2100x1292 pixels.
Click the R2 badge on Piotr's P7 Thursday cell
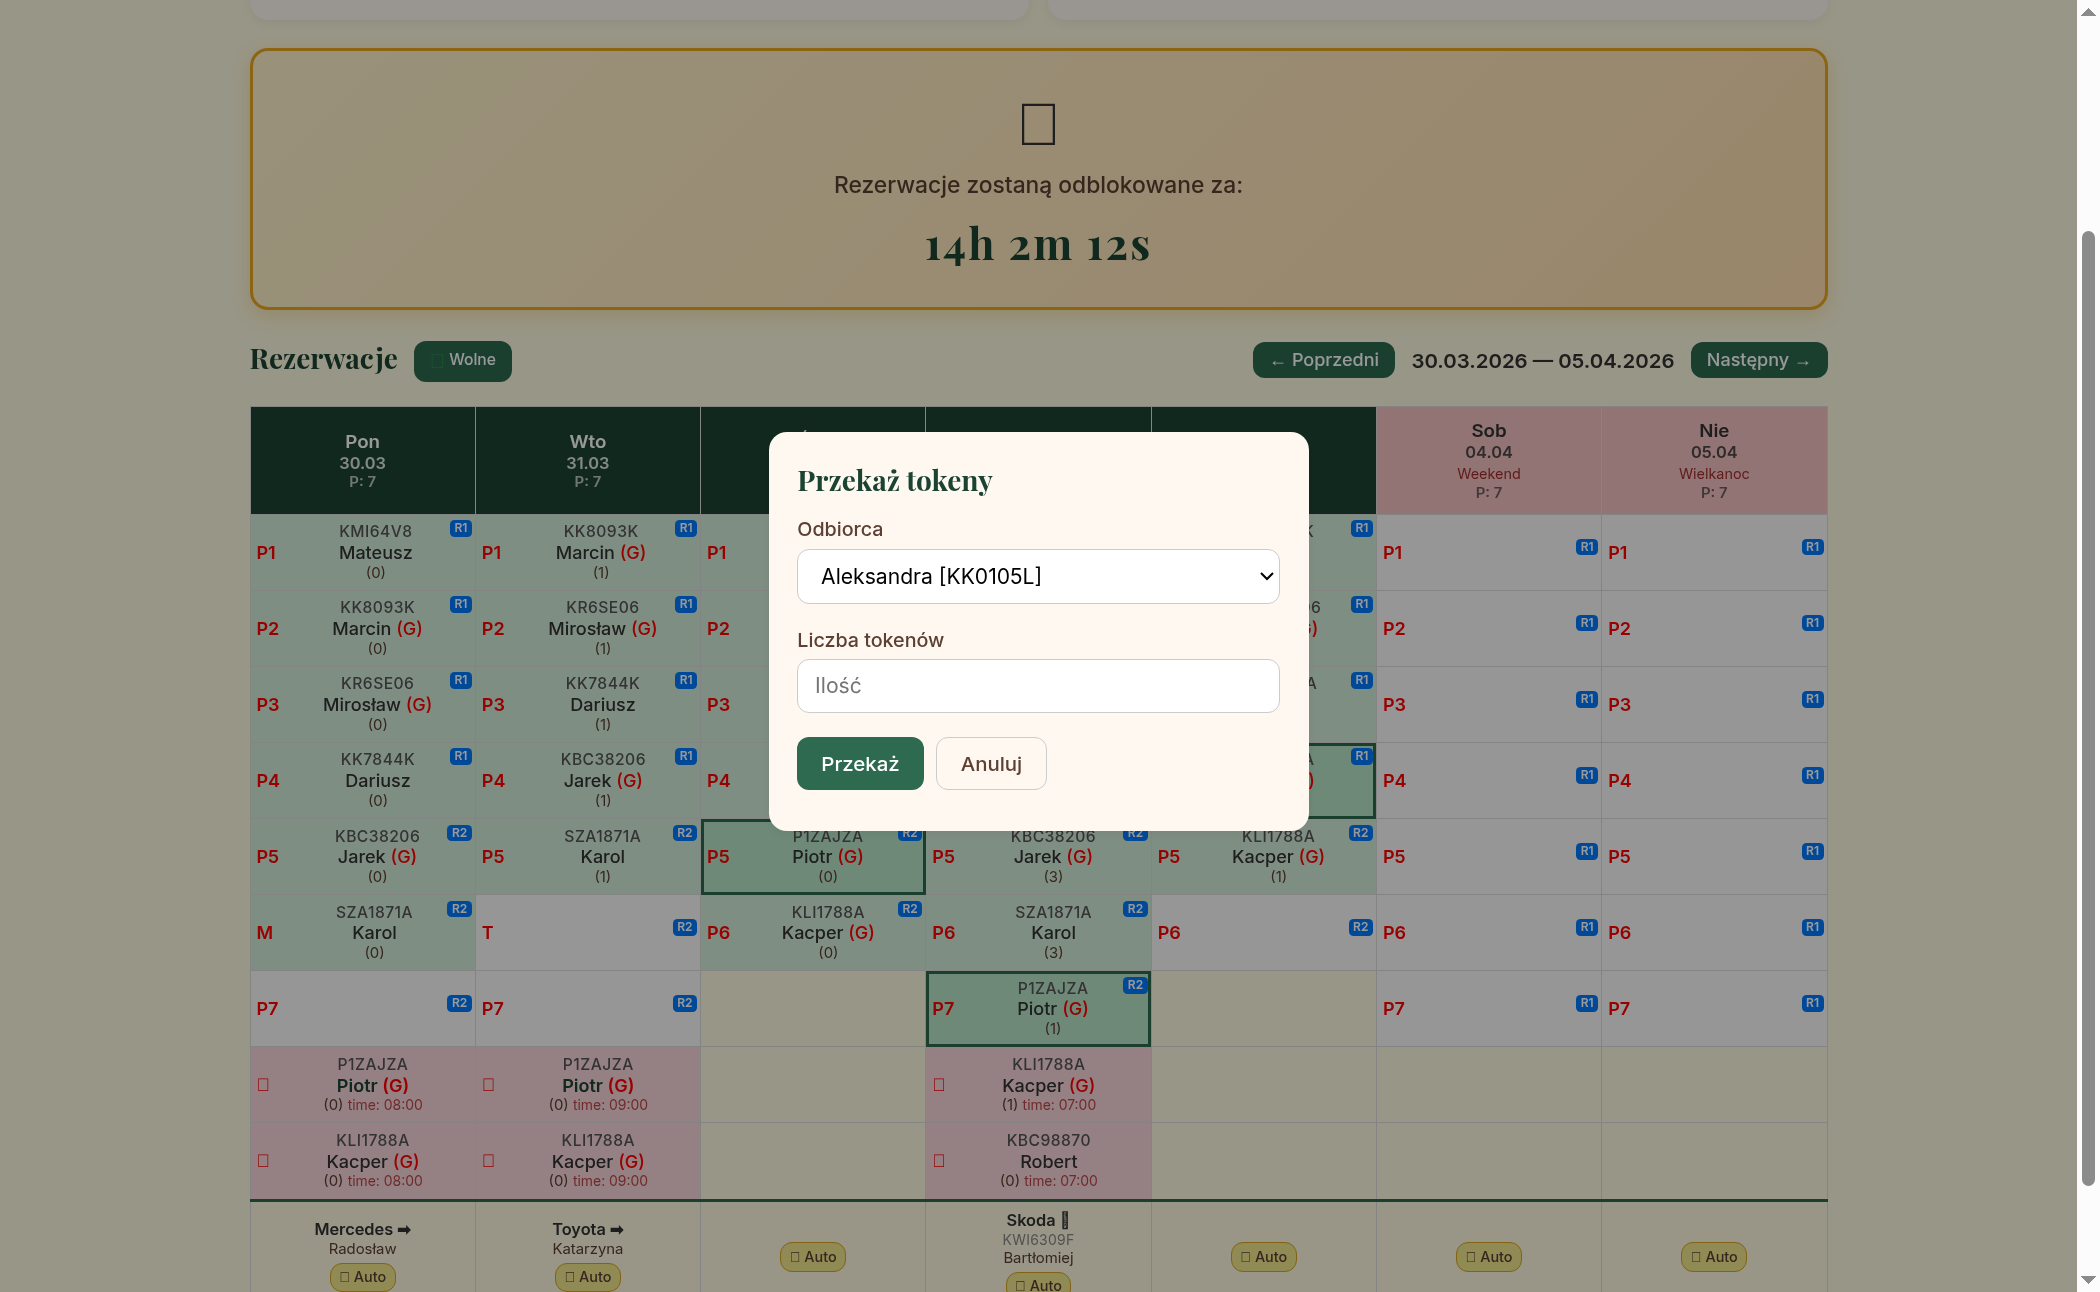(x=1135, y=985)
